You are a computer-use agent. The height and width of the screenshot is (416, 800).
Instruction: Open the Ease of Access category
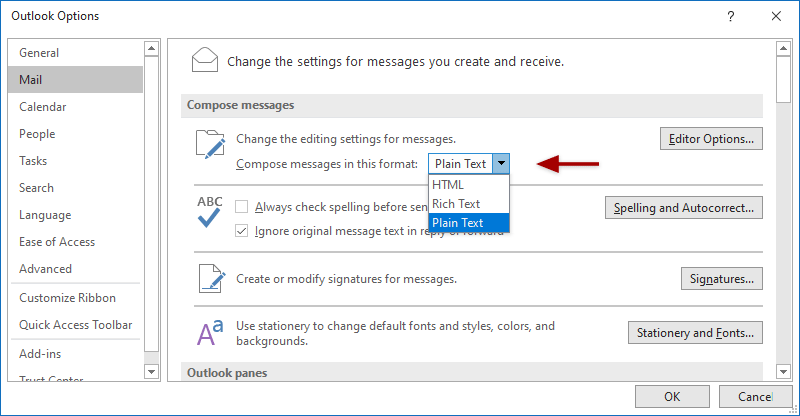tap(76, 242)
